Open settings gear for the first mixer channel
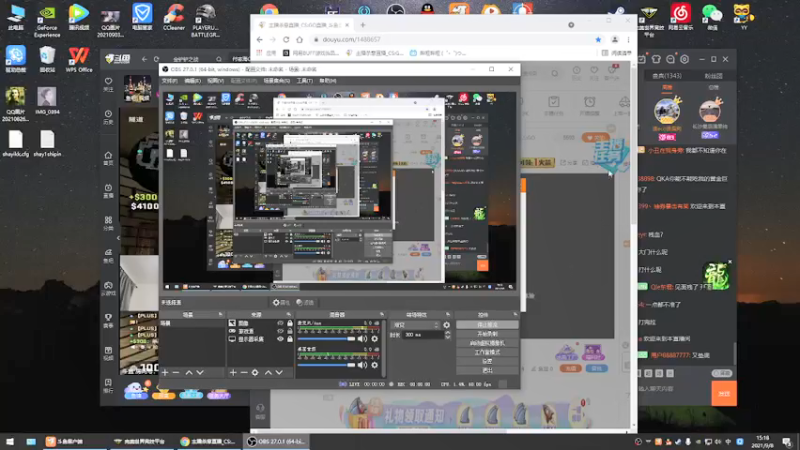 click(x=374, y=339)
